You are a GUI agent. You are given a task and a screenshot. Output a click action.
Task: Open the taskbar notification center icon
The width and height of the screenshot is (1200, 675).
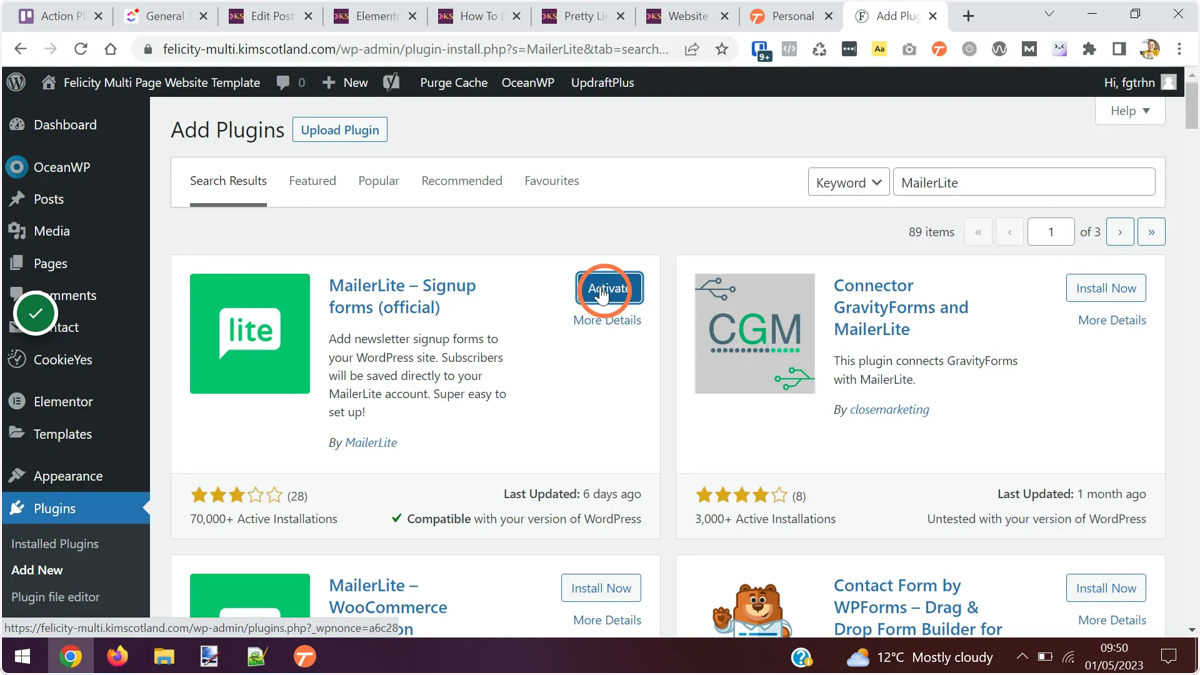1169,657
